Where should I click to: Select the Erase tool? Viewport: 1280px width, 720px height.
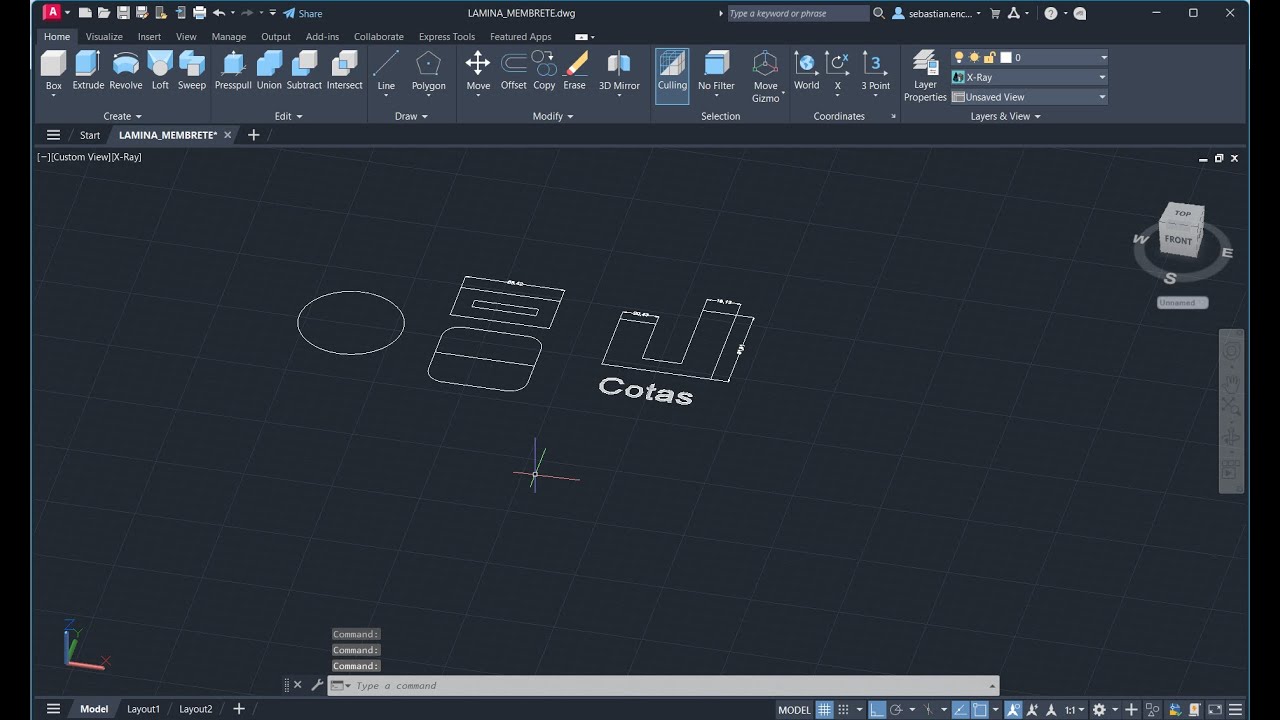(x=575, y=71)
